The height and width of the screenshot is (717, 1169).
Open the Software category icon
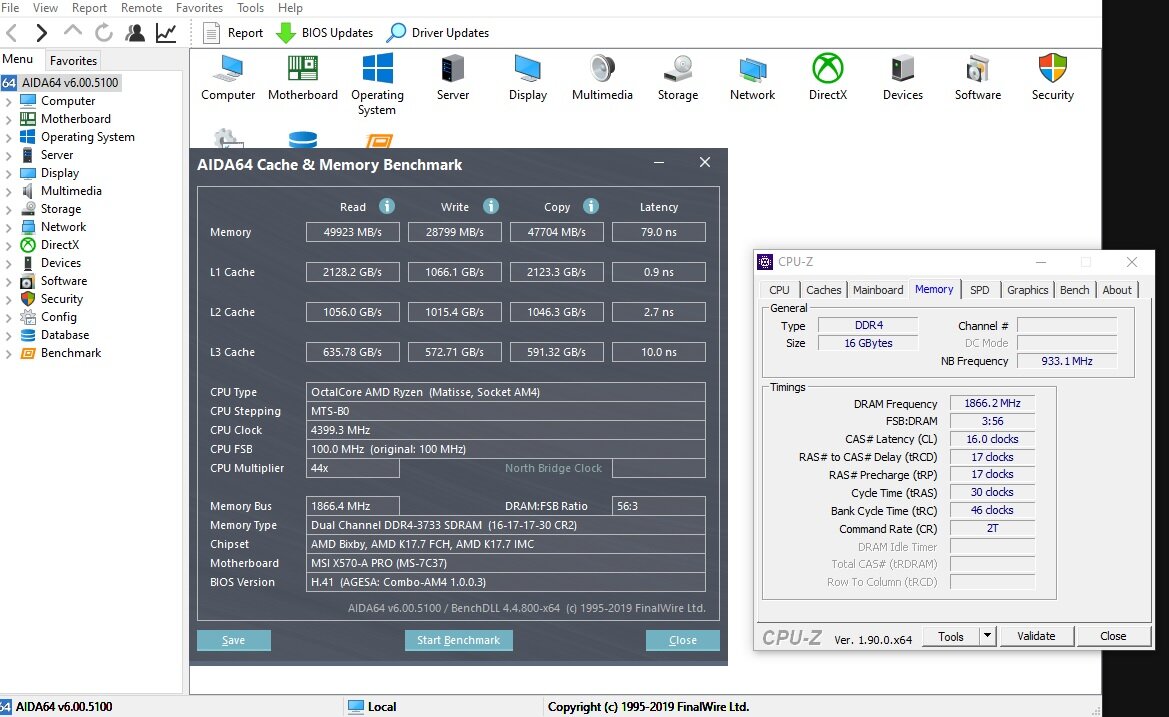(977, 78)
